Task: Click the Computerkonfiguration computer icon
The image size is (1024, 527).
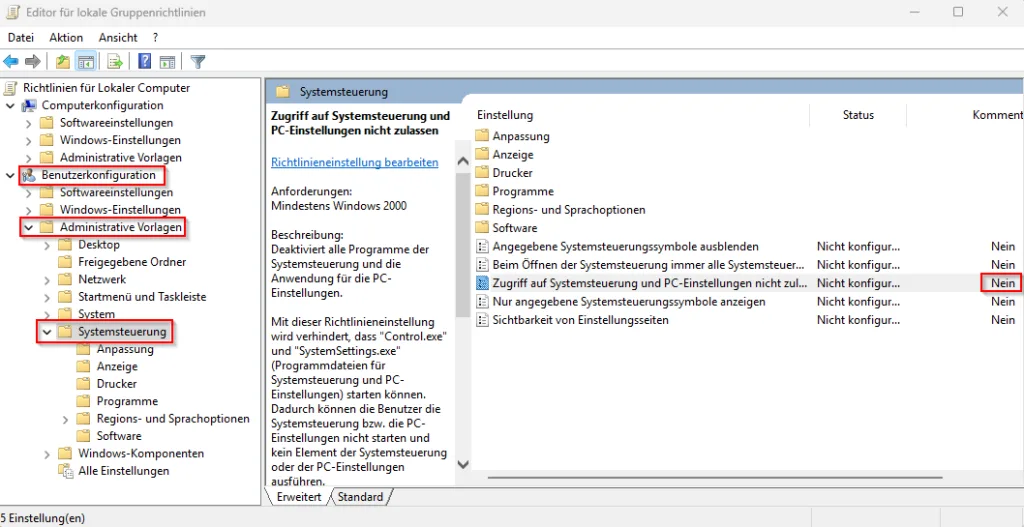Action: (30, 105)
